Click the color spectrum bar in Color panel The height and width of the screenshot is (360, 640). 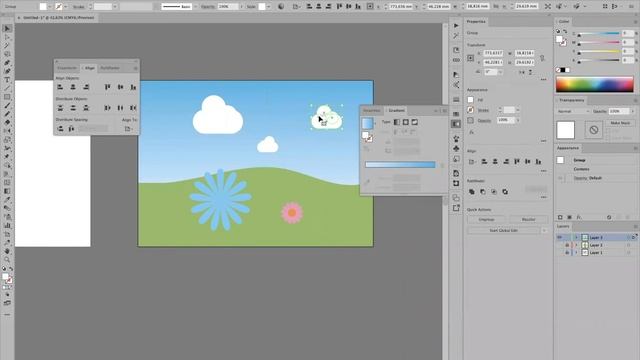tap(595, 84)
